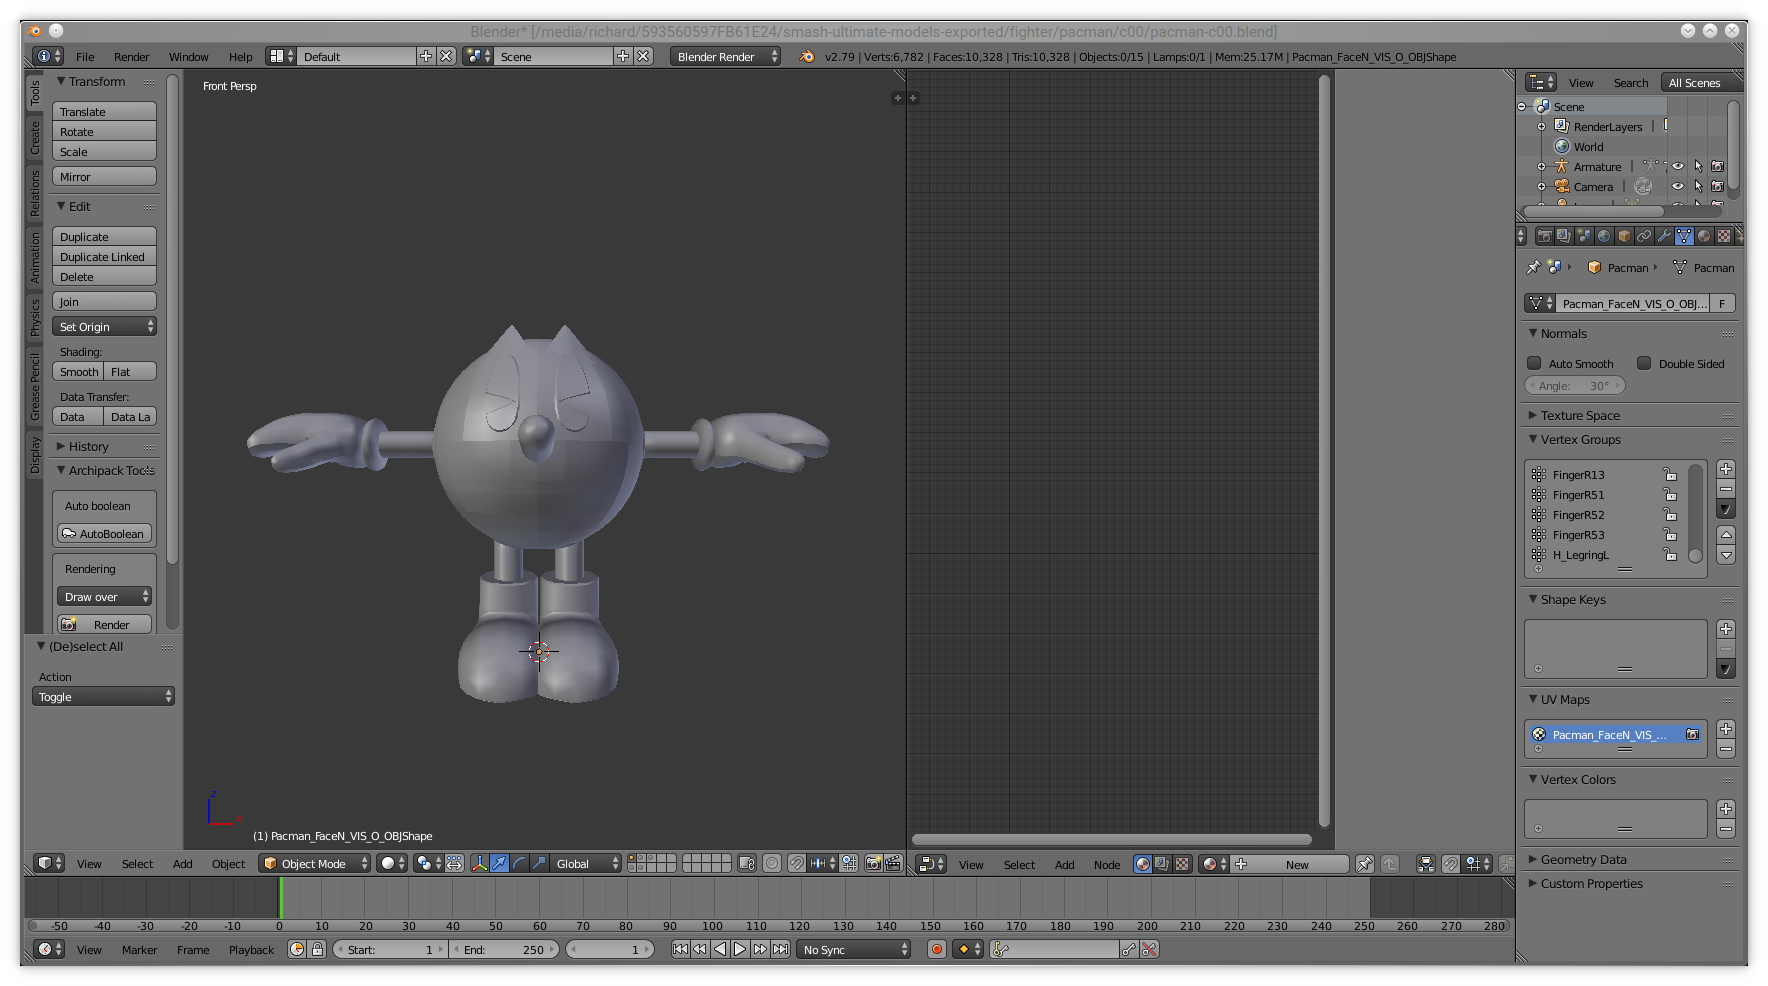
Task: Click the insert keyframe key icon
Action: coord(1129,949)
